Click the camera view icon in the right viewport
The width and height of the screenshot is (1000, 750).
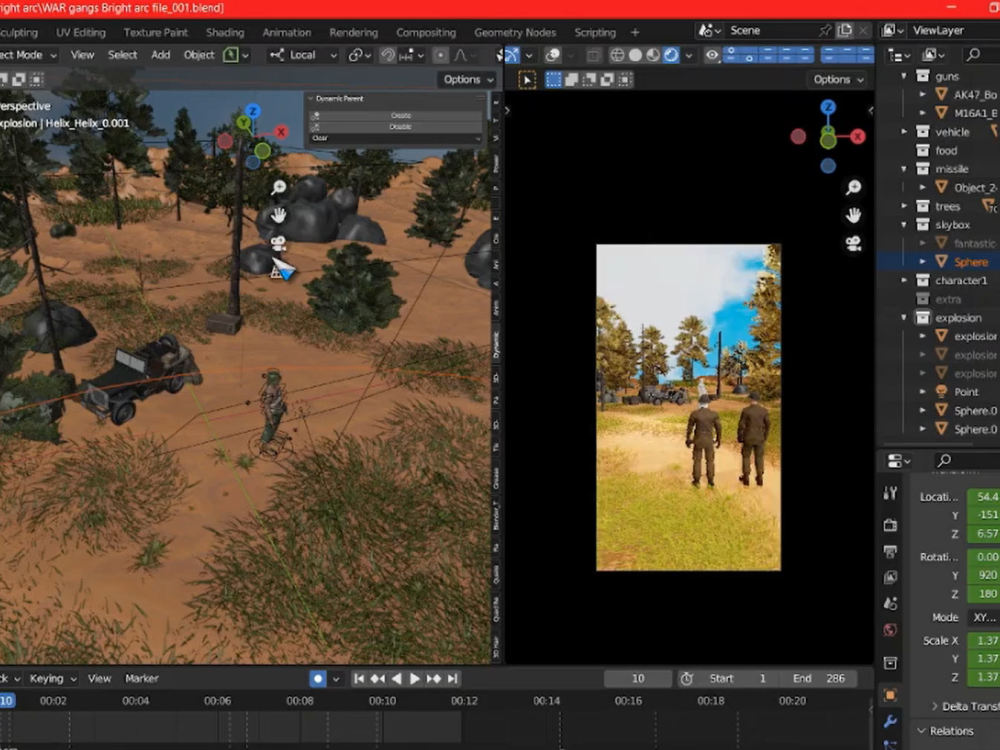[x=853, y=243]
